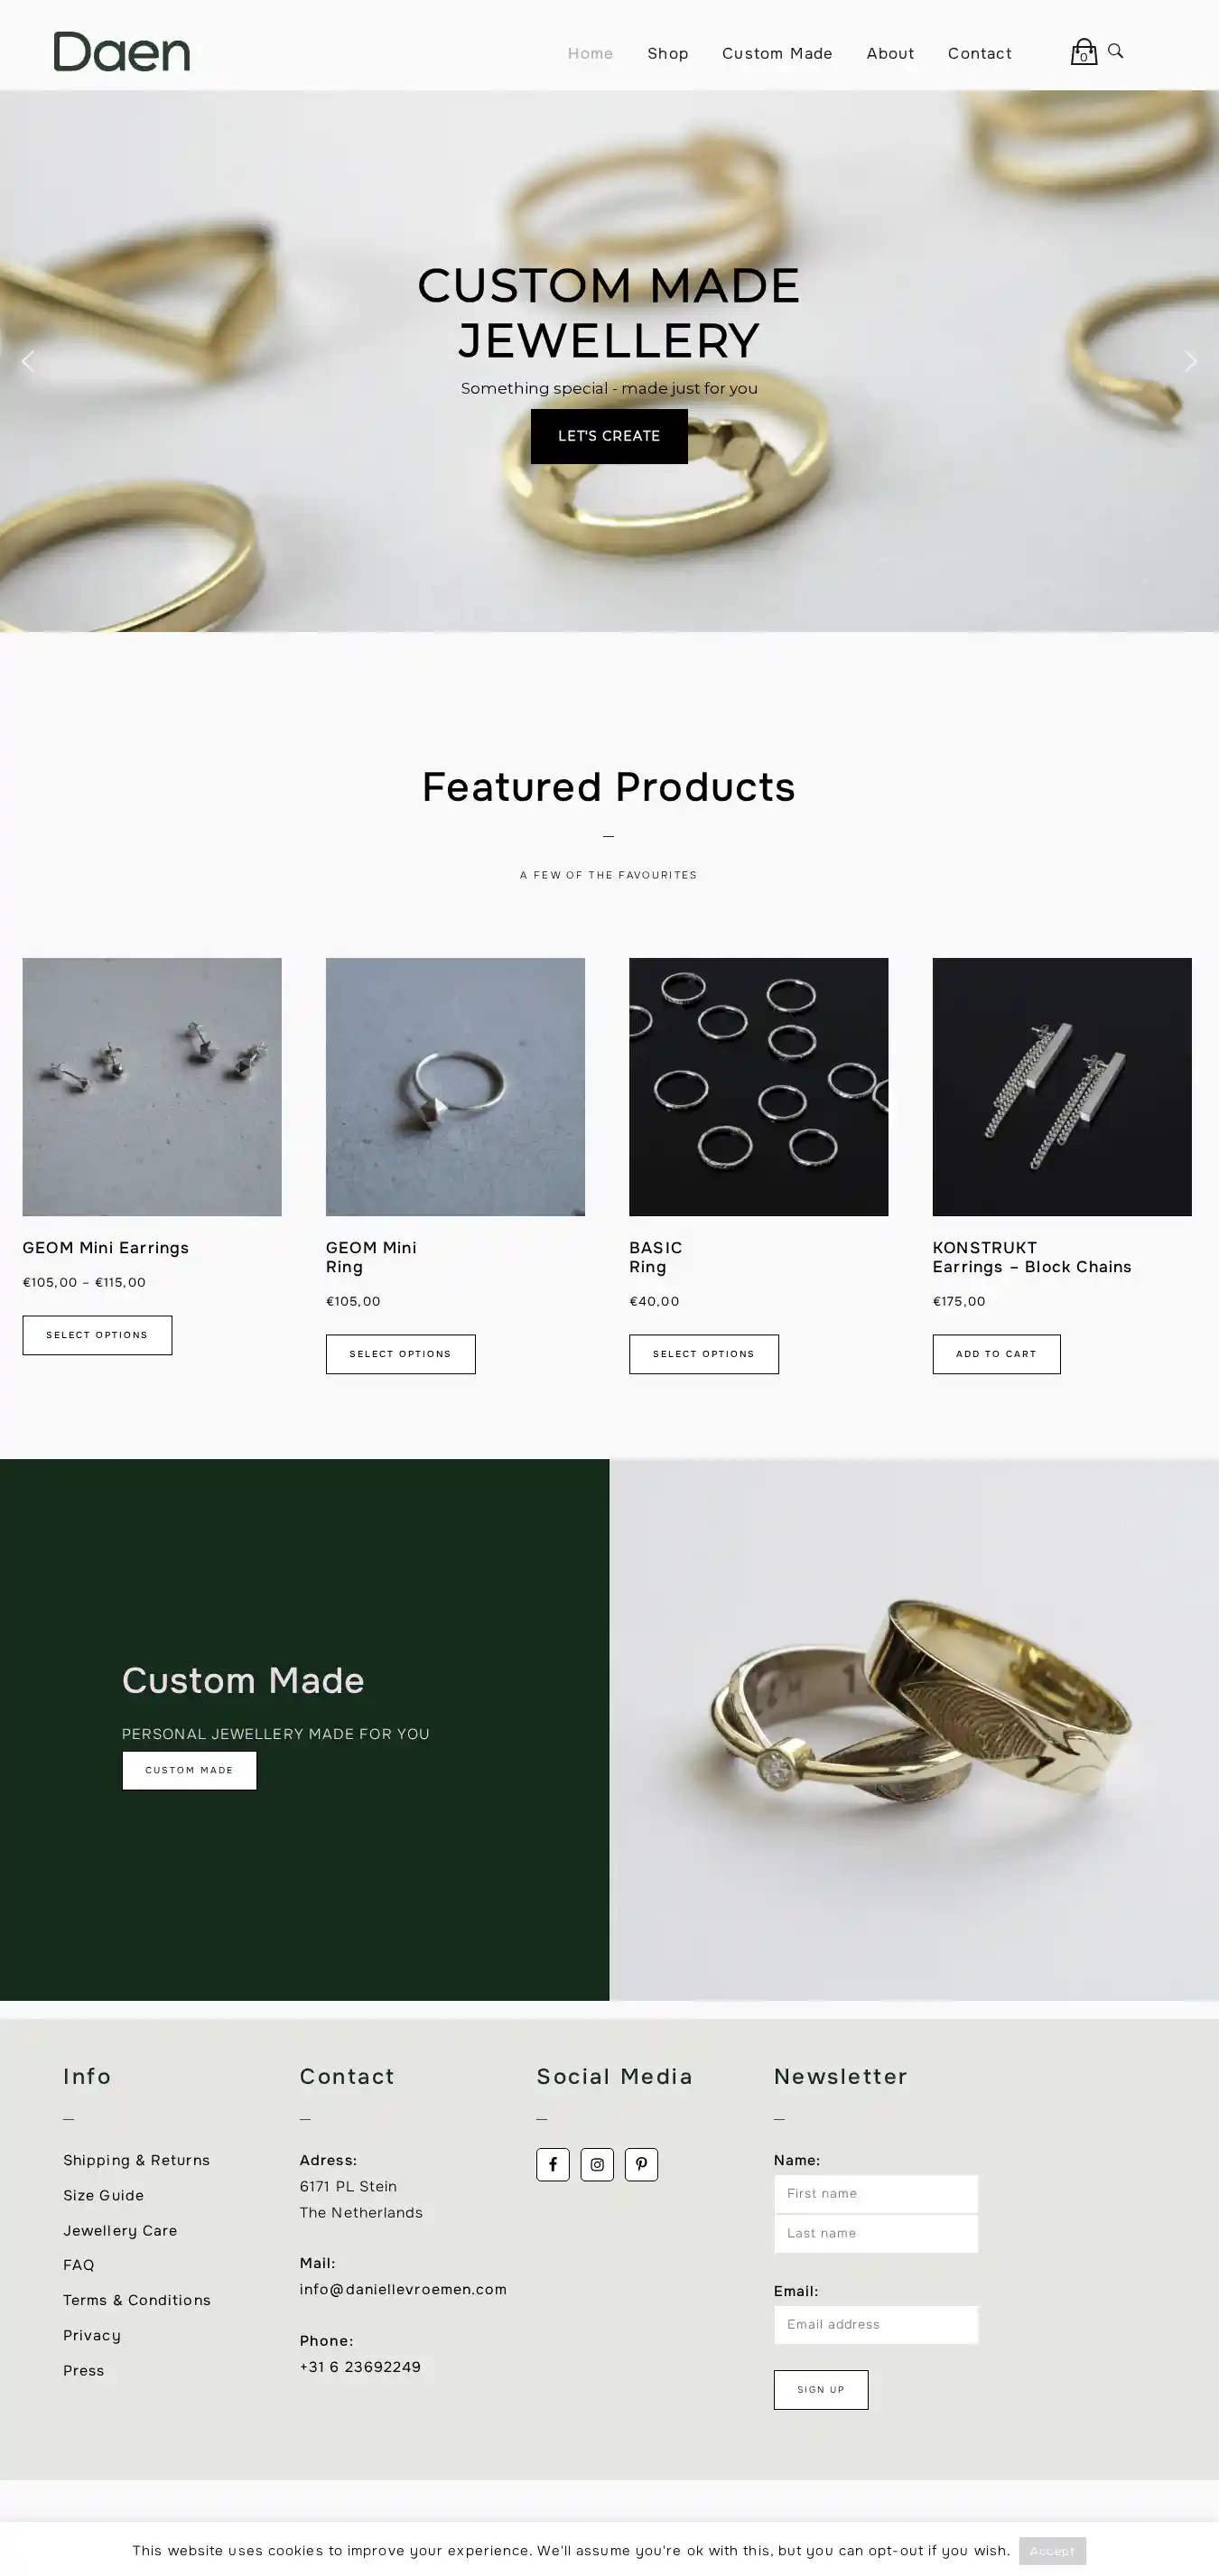This screenshot has width=1219, height=2576.
Task: Open the Jewellery Care footer link
Action: coord(120,2230)
